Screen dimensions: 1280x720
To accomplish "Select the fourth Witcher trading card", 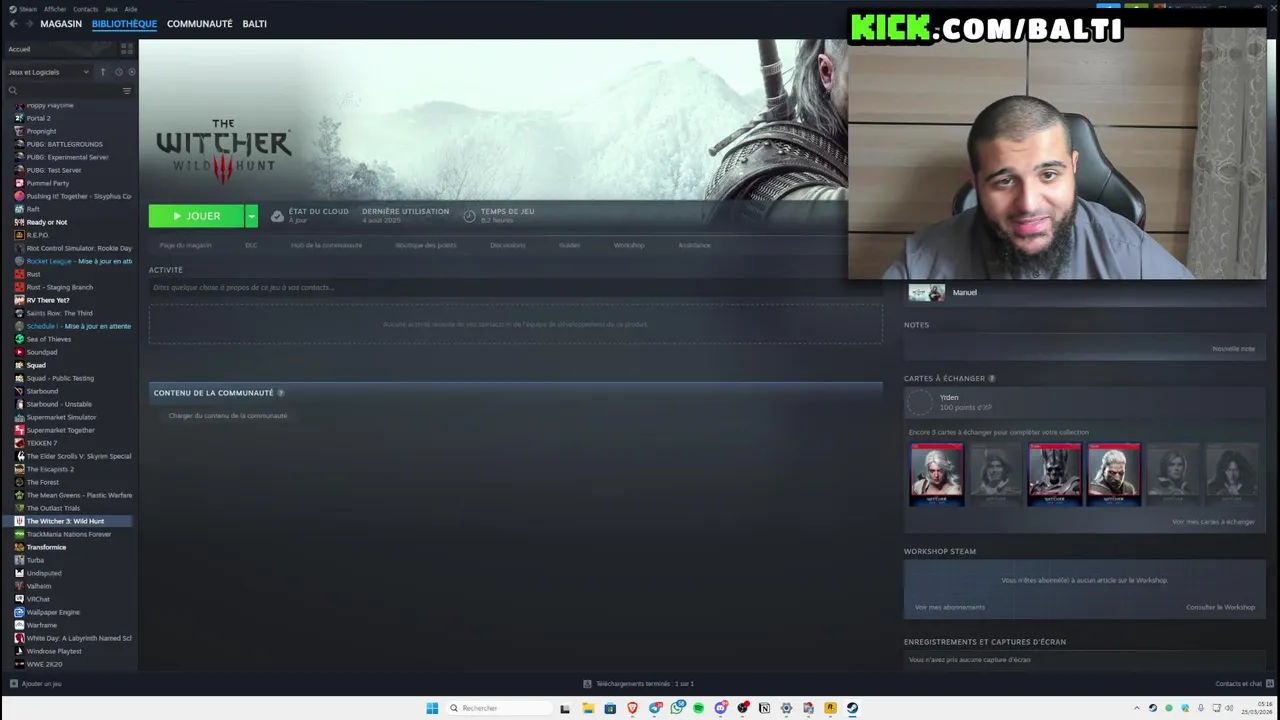I will [x=1113, y=474].
